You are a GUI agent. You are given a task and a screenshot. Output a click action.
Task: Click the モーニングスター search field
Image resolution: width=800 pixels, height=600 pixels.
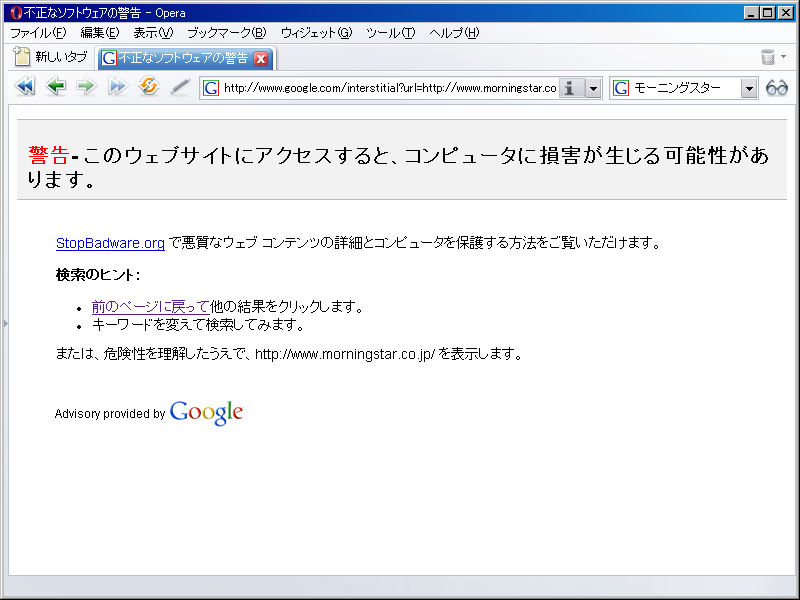pyautogui.click(x=685, y=88)
